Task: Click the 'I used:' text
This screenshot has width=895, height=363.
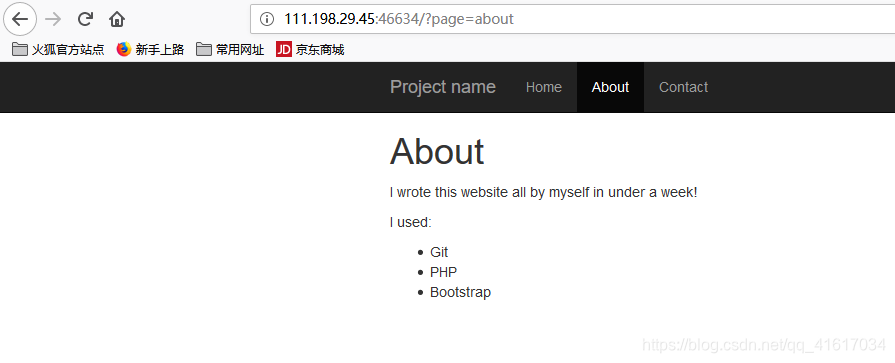Action: point(410,222)
